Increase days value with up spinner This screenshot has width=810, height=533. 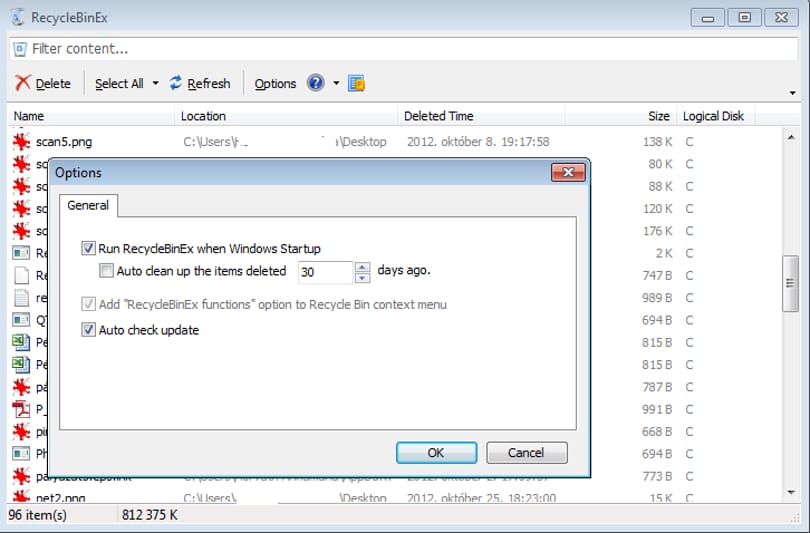pos(363,267)
